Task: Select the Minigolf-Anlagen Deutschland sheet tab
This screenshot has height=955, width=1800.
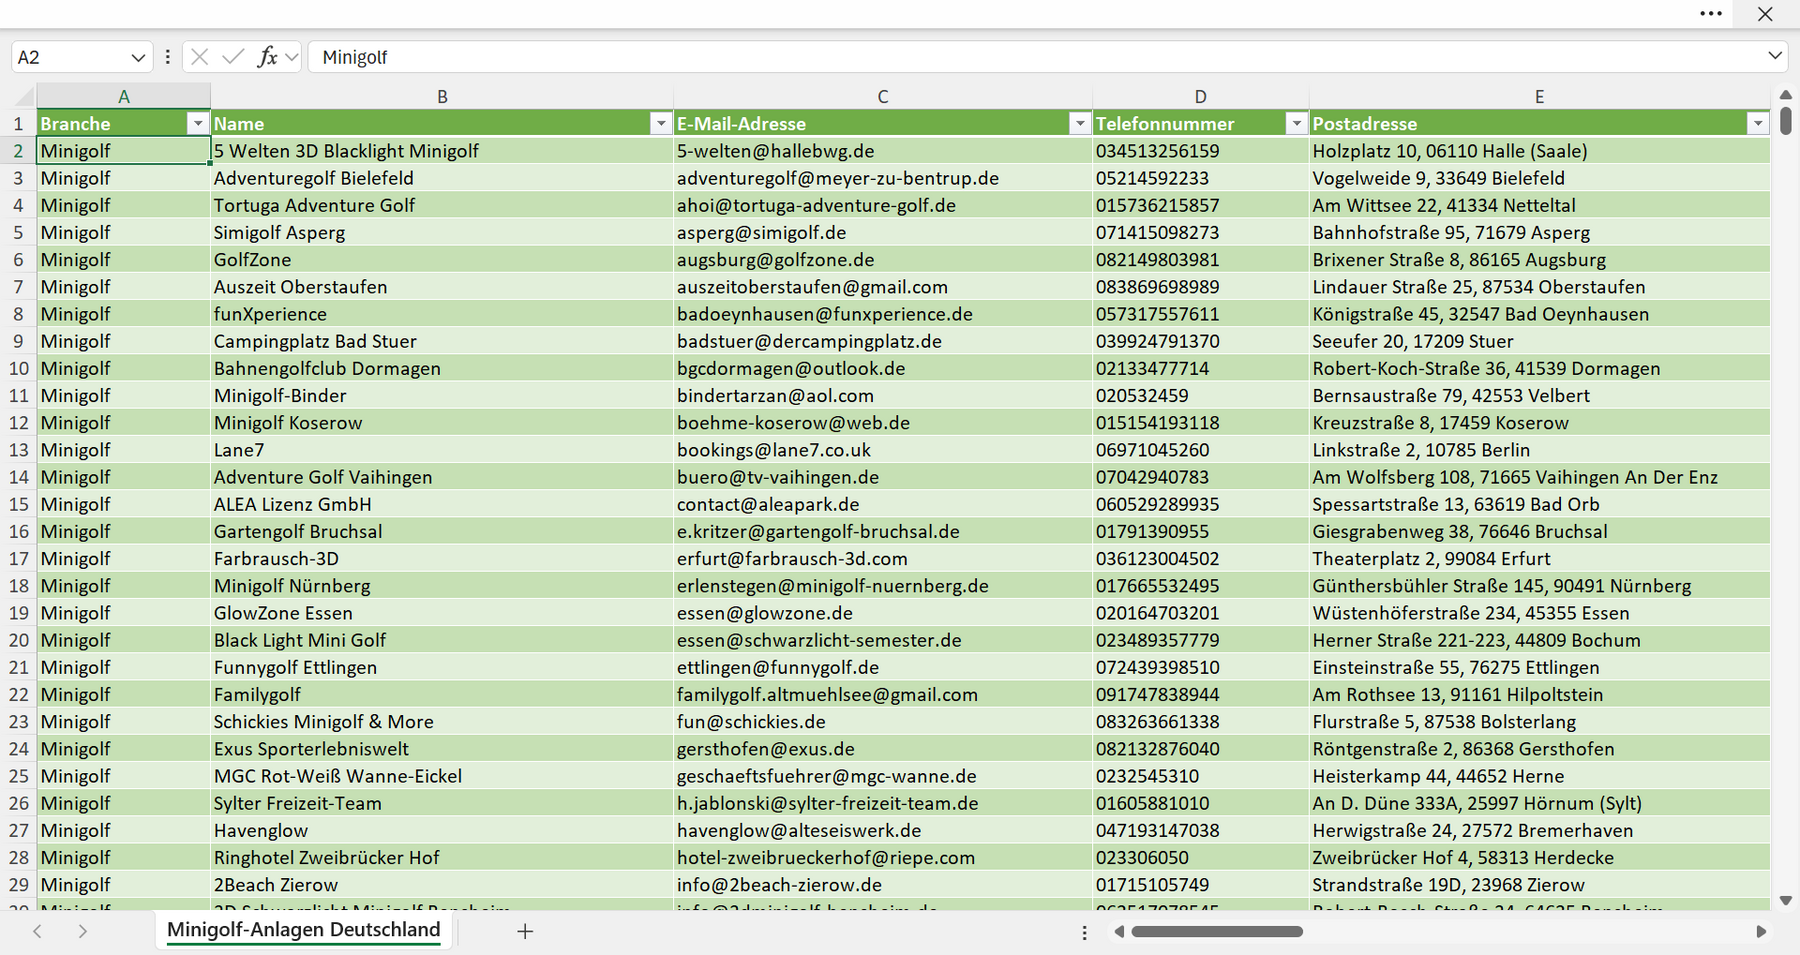Action: [x=304, y=930]
